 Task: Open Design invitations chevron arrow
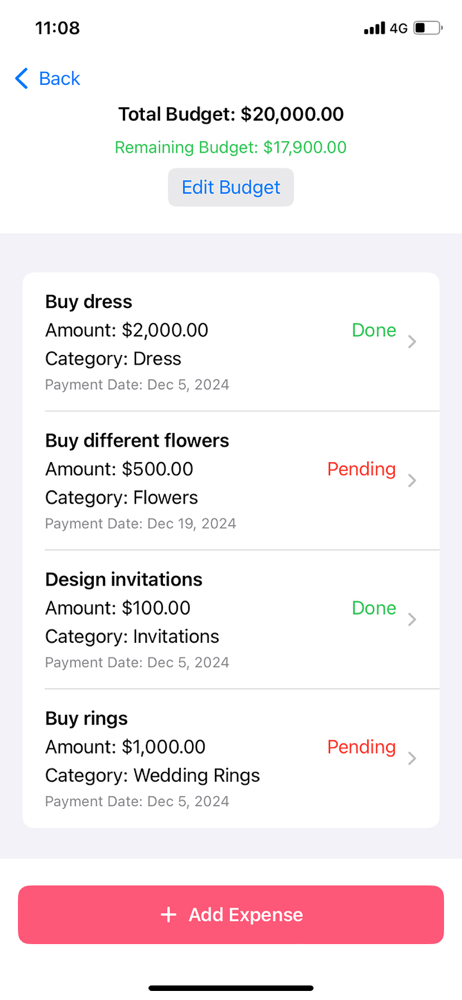click(x=412, y=619)
